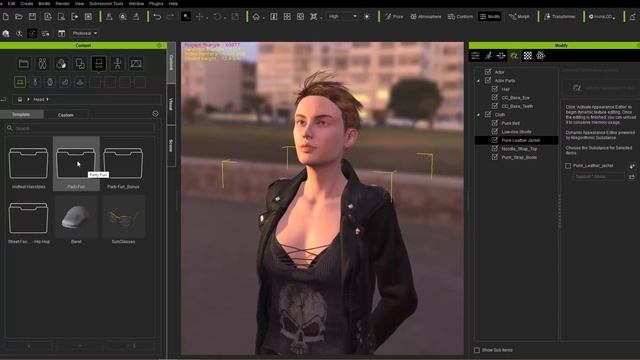Image resolution: width=640 pixels, height=360 pixels.
Task: Collapse the Cloth tree node
Action: [478, 115]
